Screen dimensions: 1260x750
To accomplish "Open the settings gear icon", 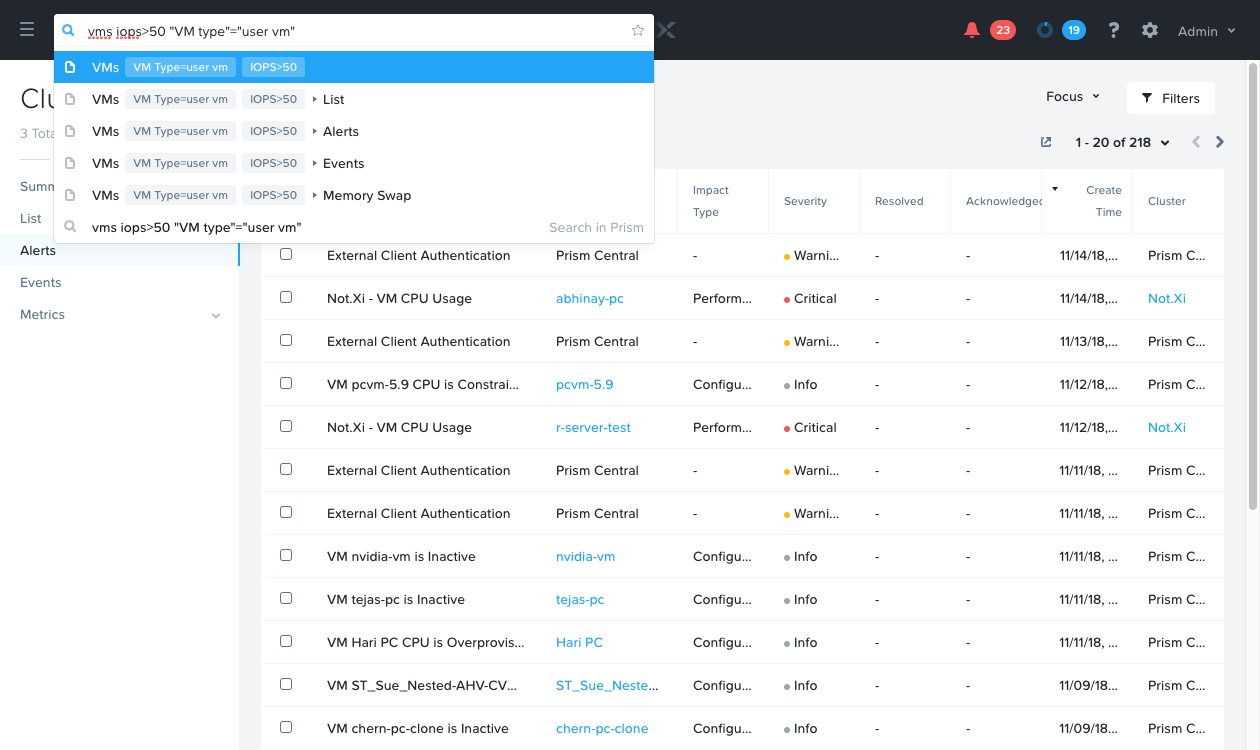I will pyautogui.click(x=1150, y=30).
